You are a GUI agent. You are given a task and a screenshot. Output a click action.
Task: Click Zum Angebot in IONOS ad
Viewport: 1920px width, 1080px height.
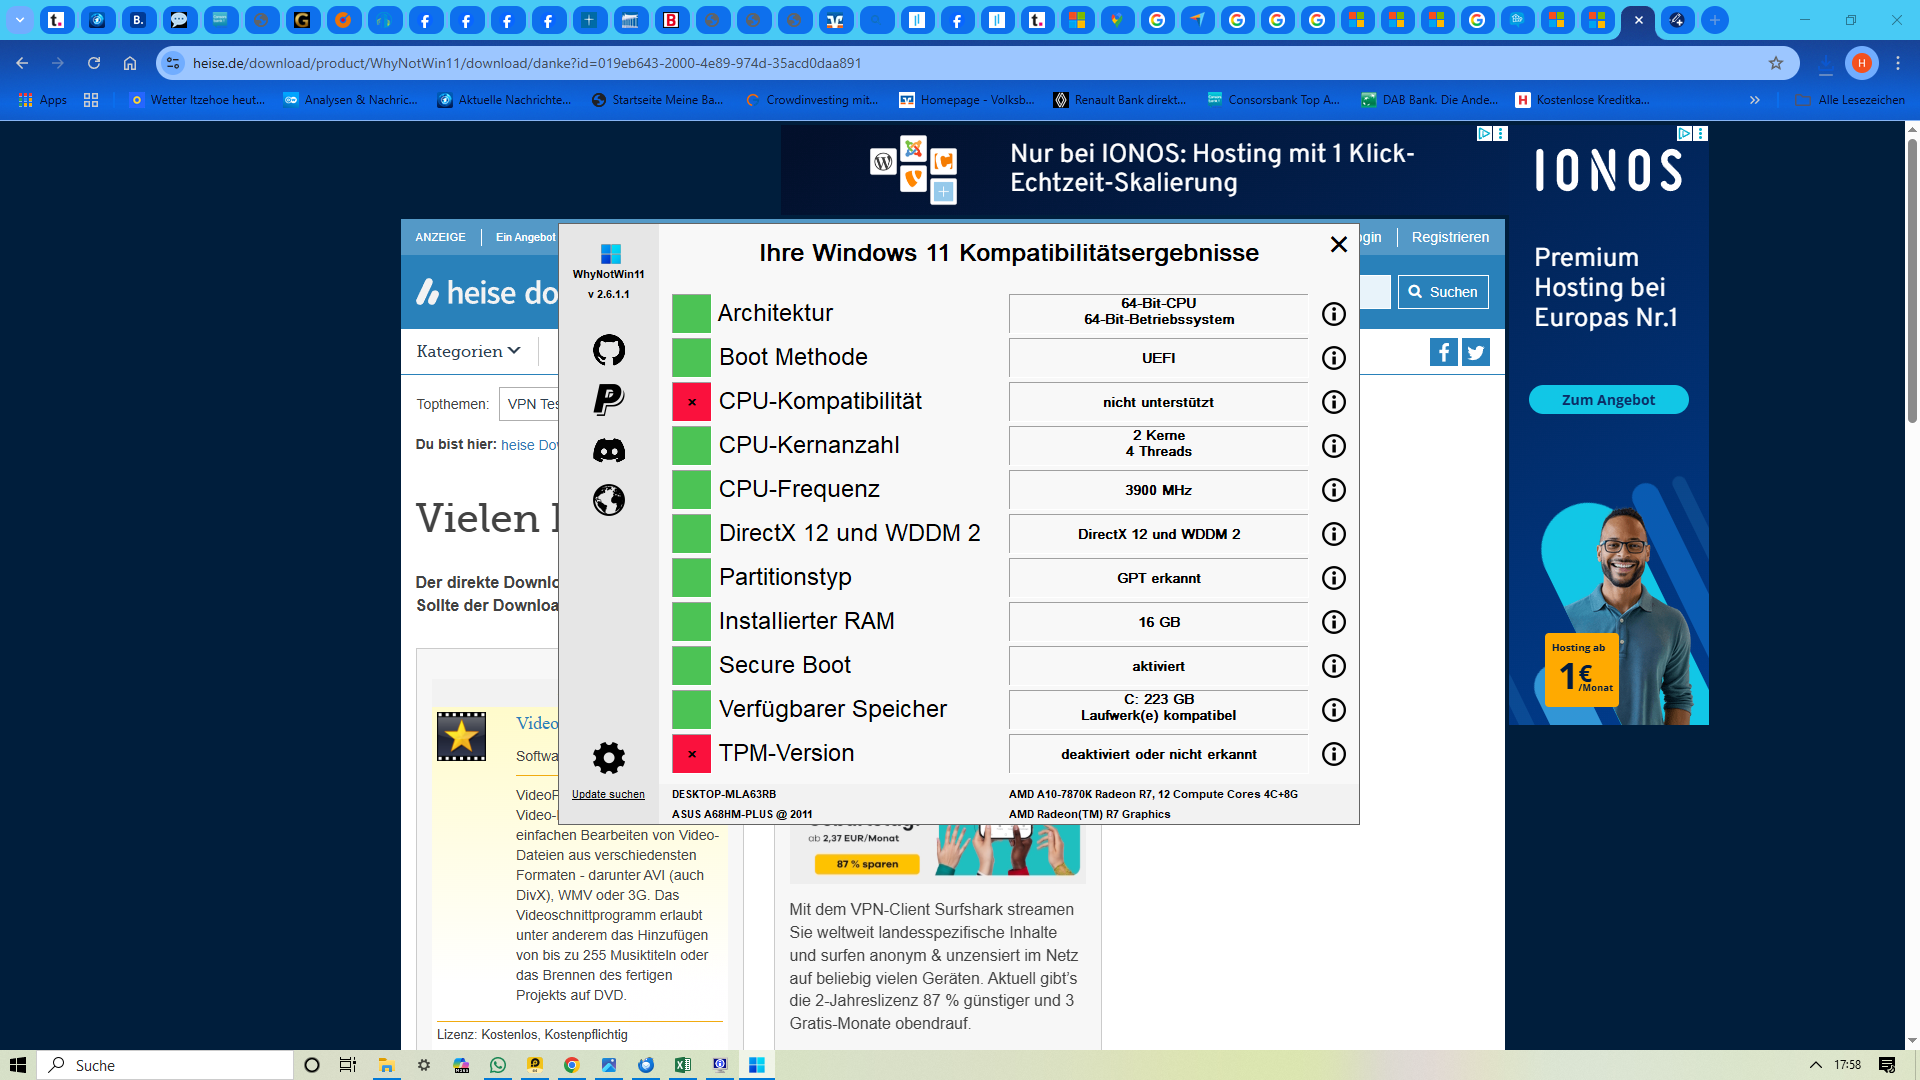pyautogui.click(x=1608, y=400)
